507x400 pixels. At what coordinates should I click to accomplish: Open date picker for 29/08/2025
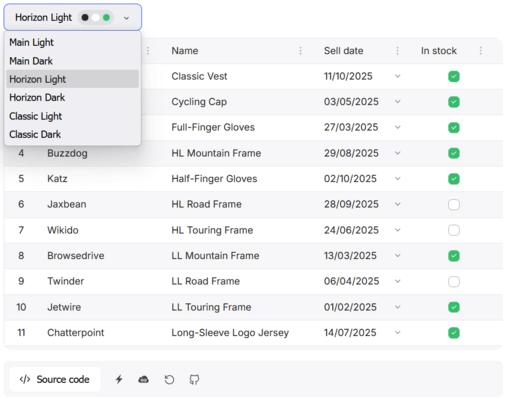(397, 153)
